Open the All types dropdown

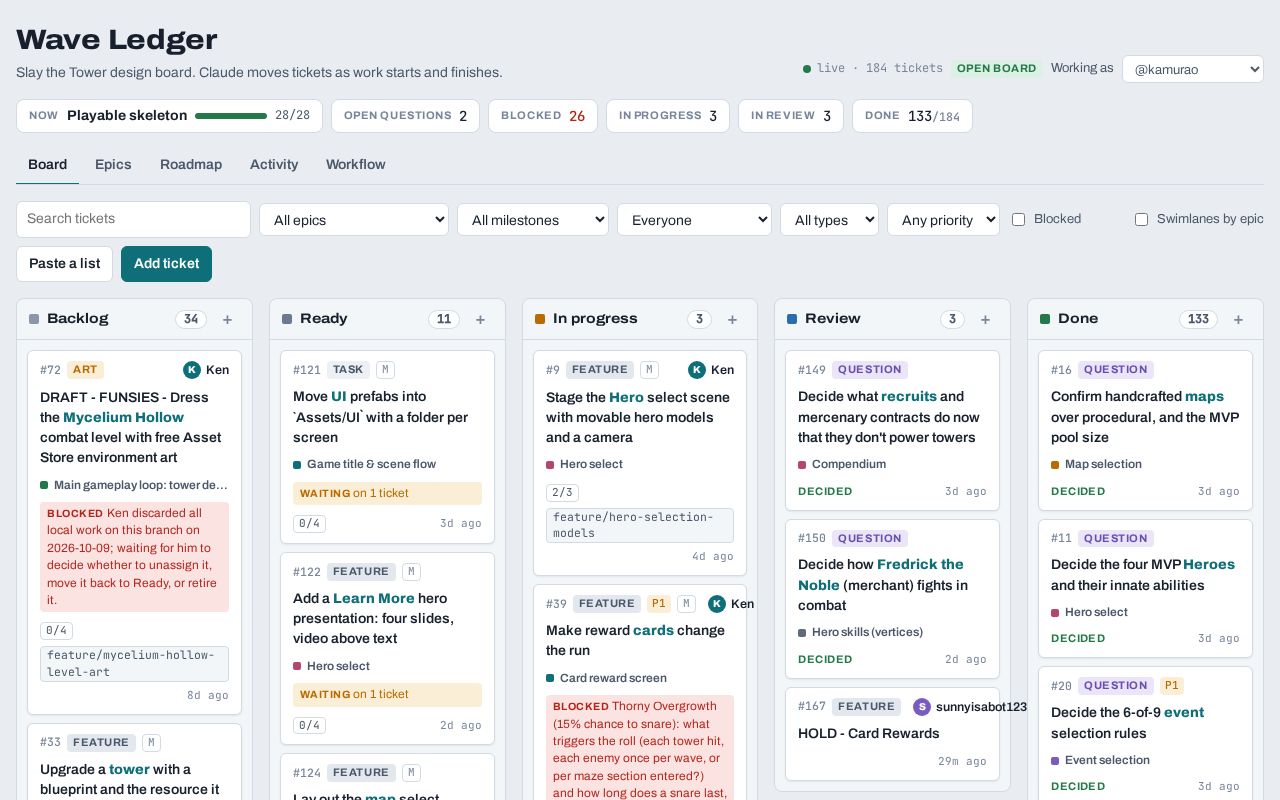pyautogui.click(x=829, y=220)
